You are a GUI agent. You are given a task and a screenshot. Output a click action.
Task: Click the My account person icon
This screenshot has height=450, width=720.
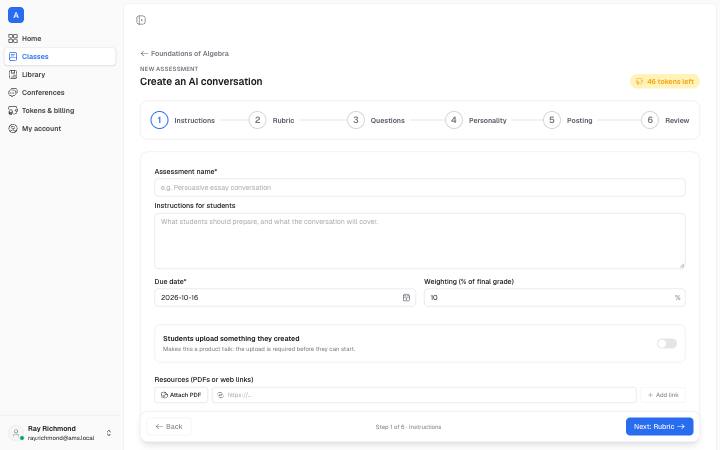[x=13, y=129]
